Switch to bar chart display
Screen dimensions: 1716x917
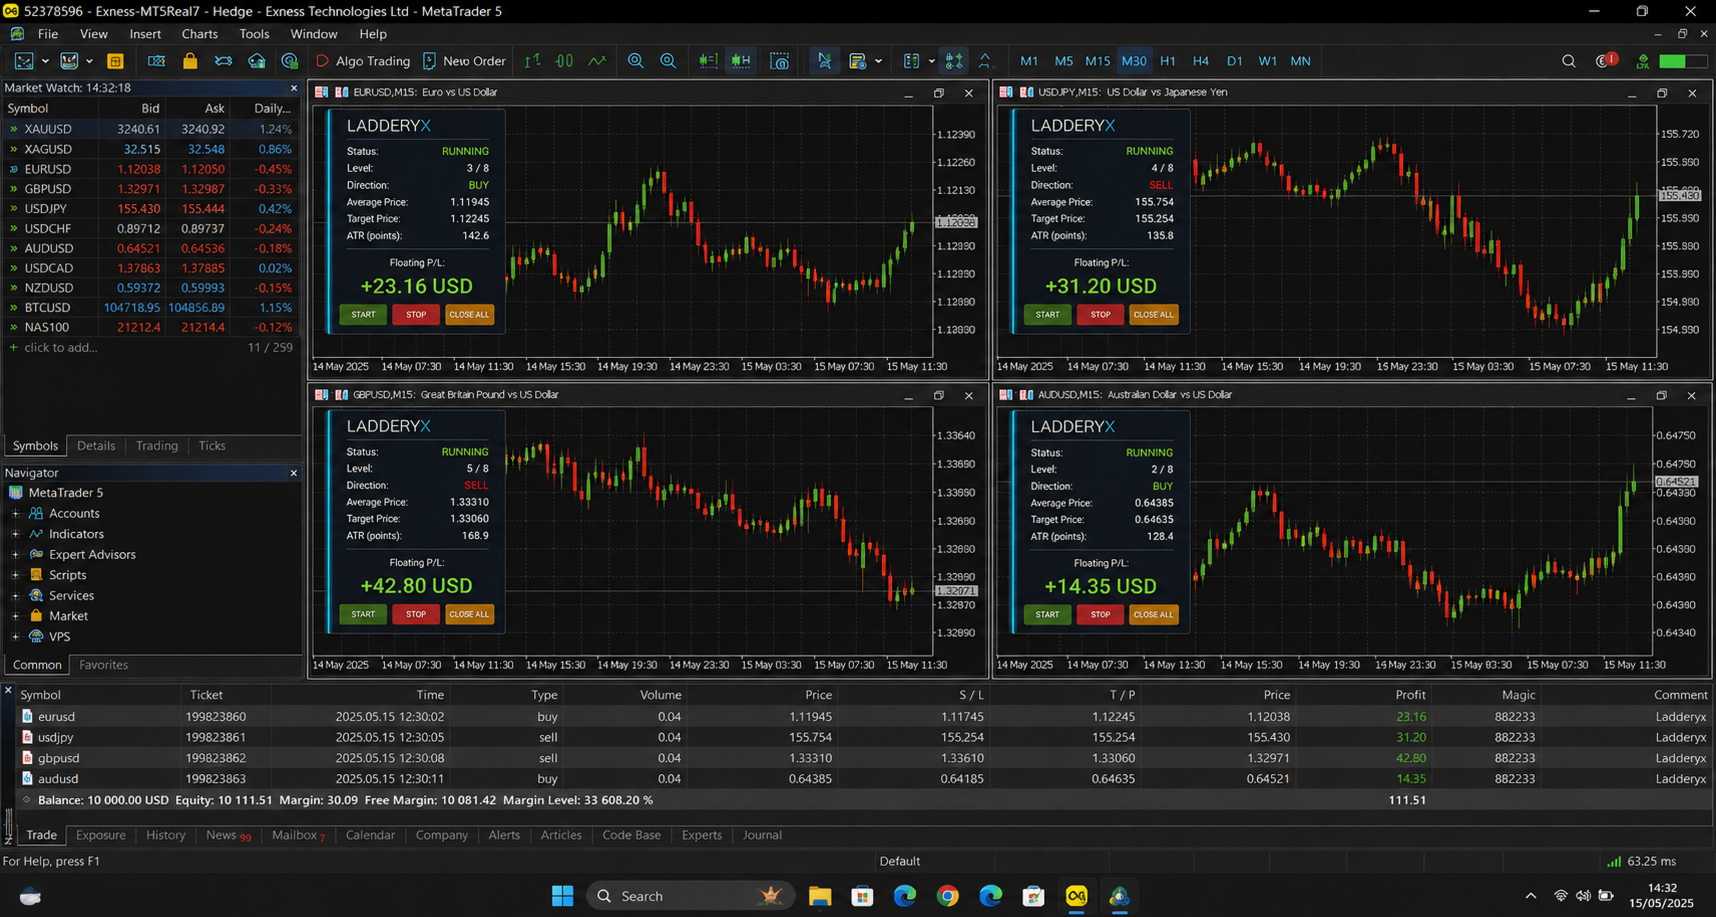[x=532, y=61]
